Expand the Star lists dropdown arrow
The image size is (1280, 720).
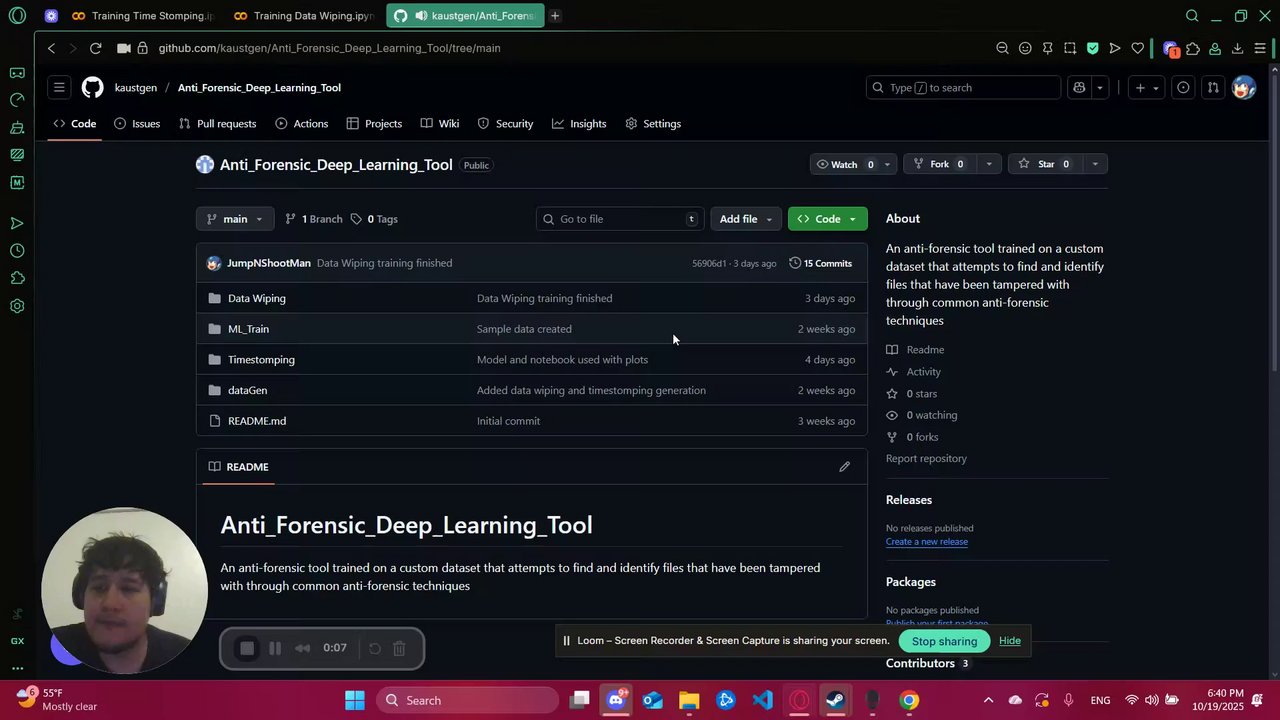click(1095, 164)
